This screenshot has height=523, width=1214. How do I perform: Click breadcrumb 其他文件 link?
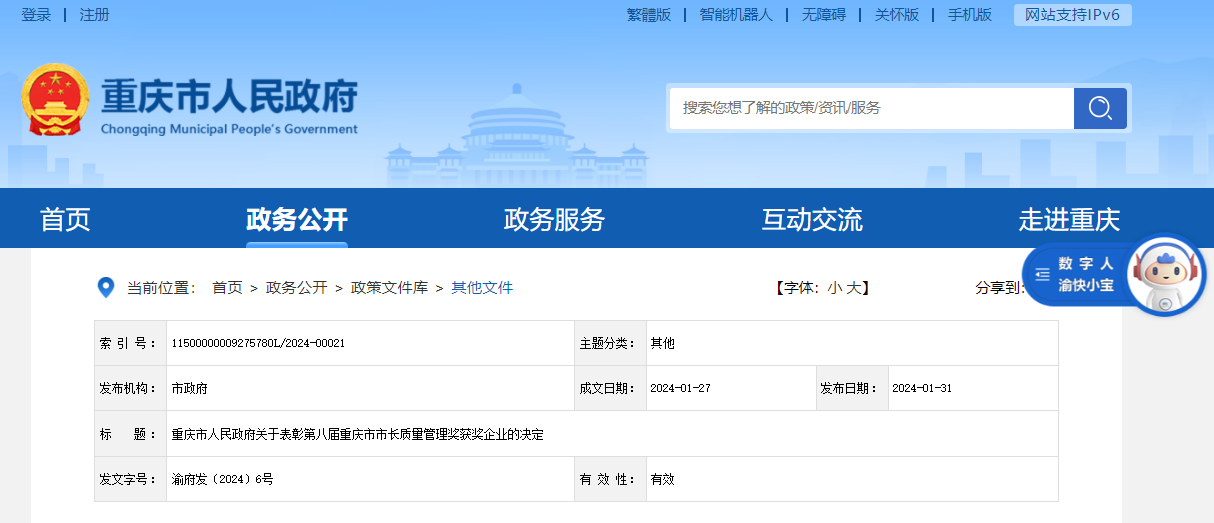tap(482, 288)
